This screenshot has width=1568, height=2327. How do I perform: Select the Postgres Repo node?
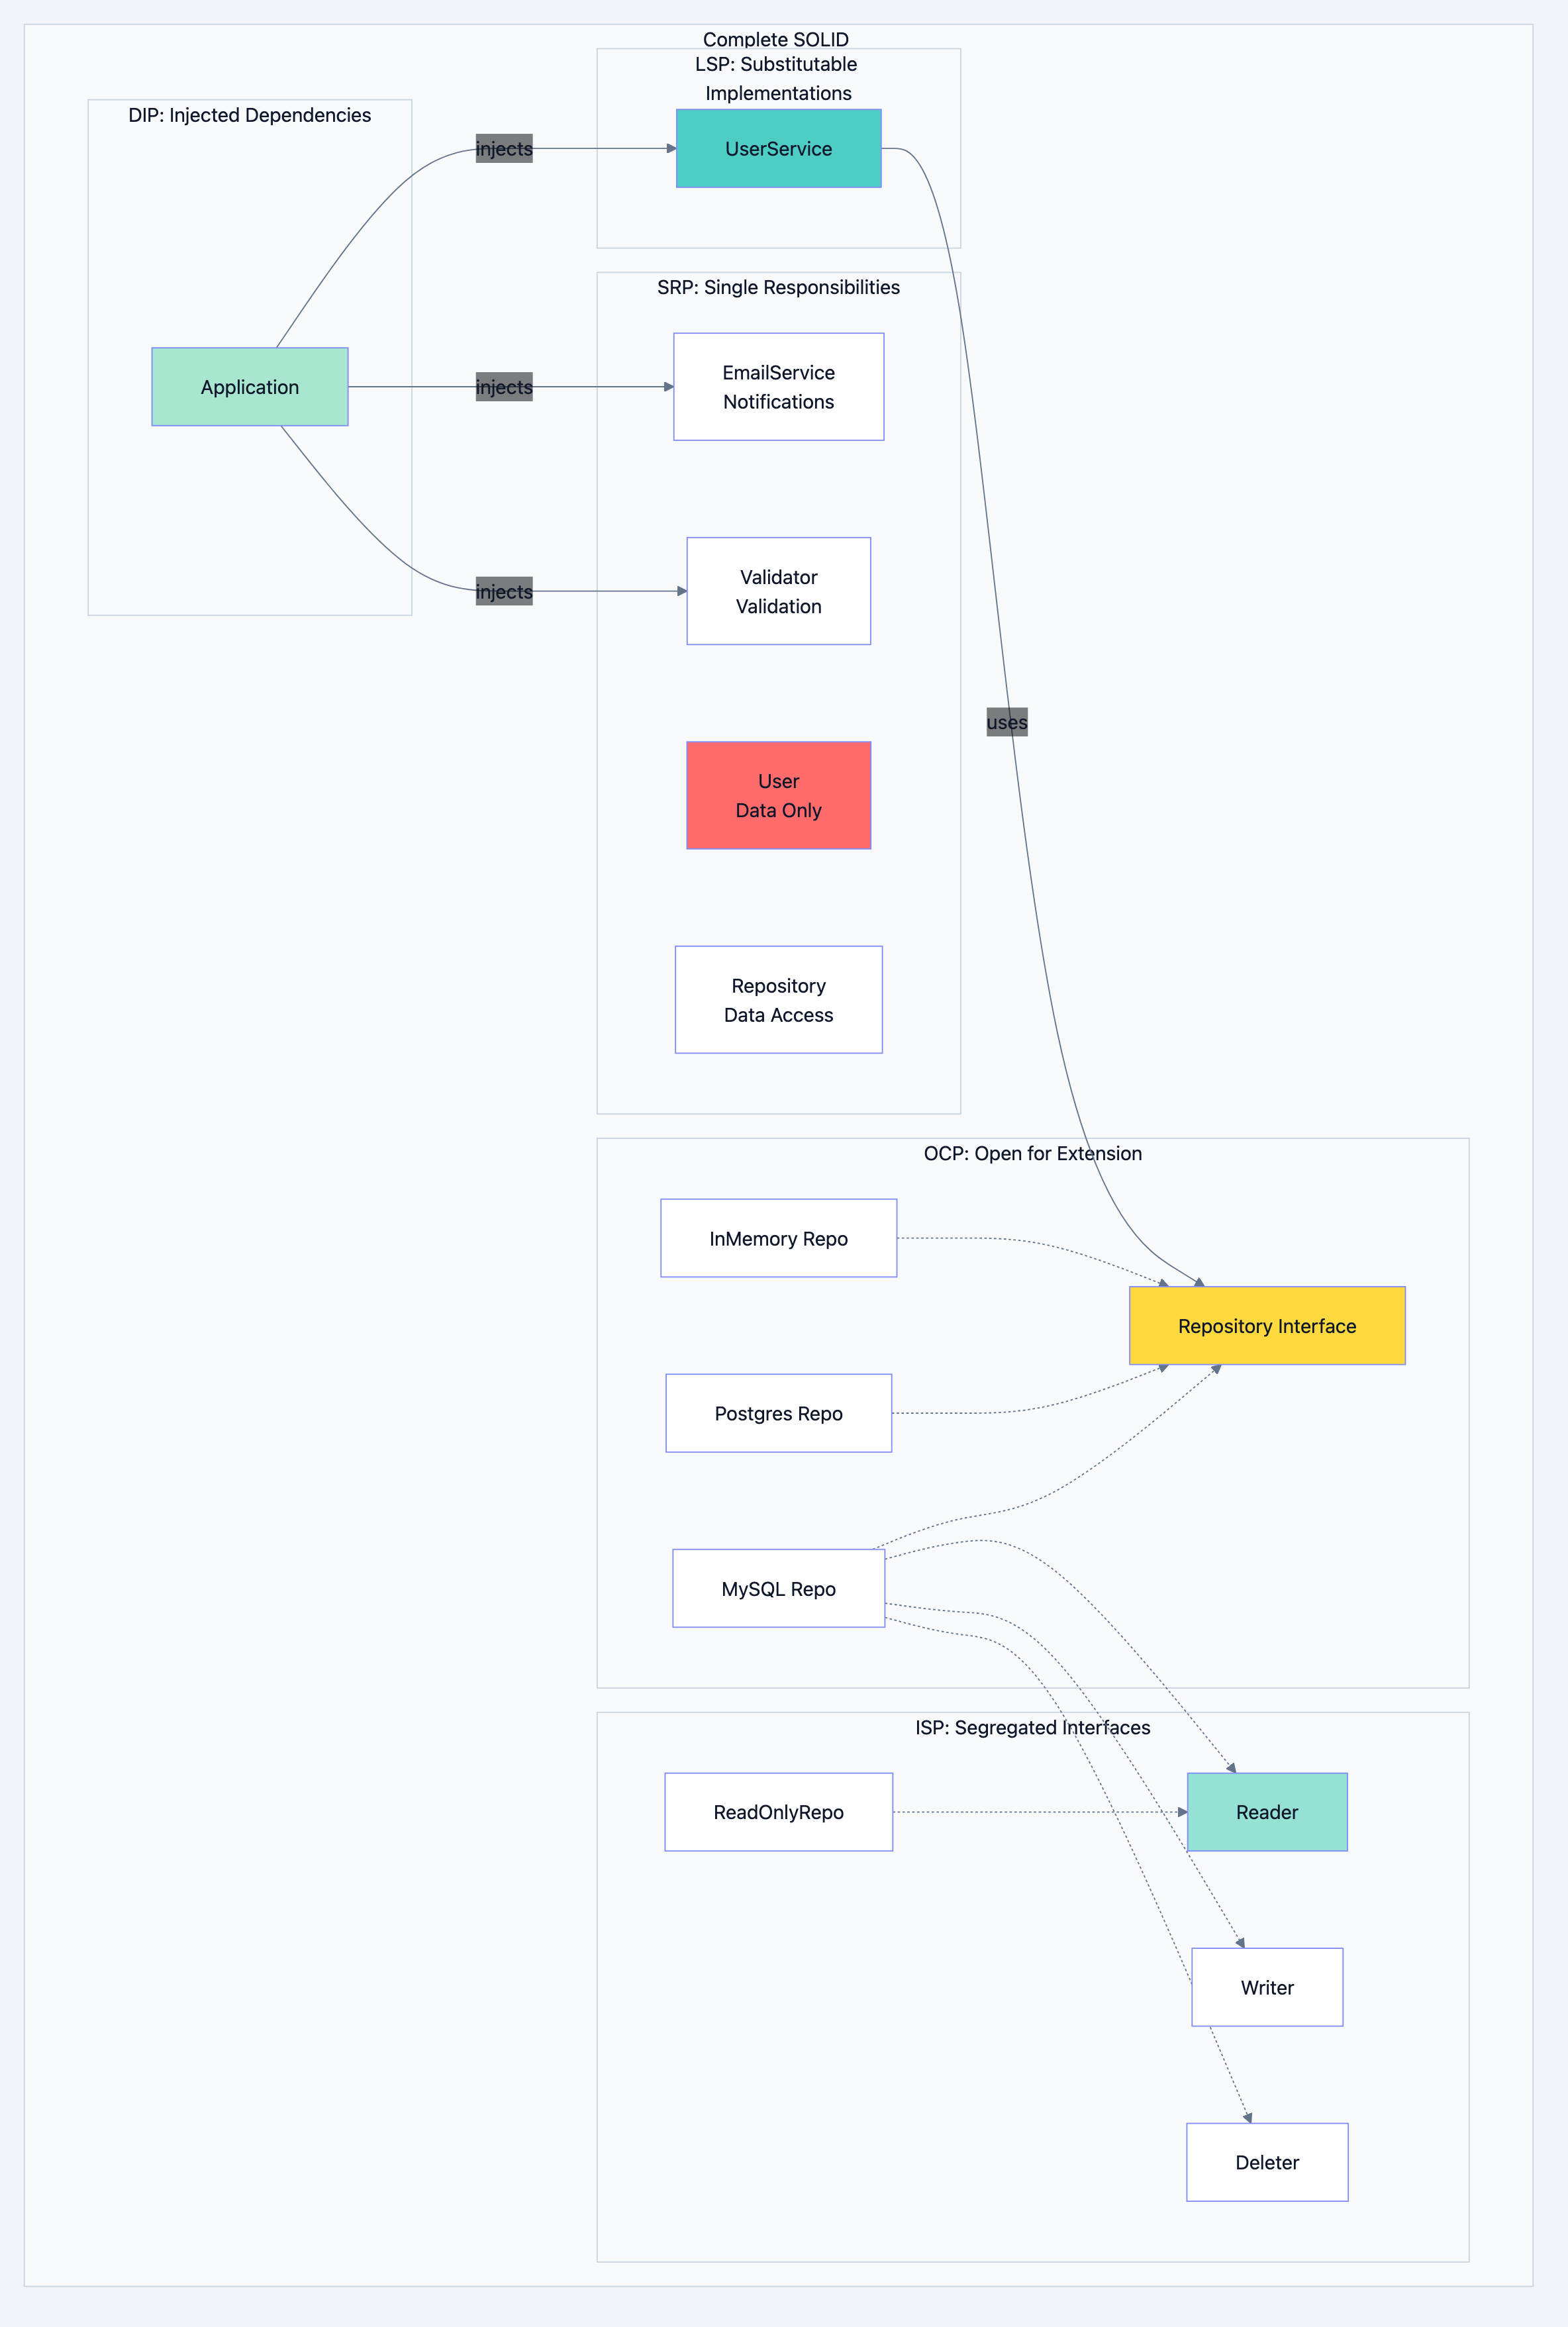[778, 1413]
